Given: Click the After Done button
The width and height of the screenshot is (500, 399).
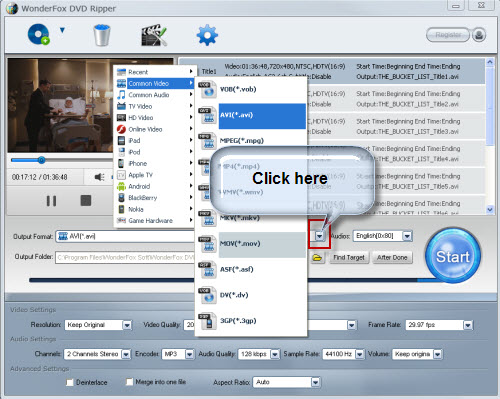Looking at the screenshot, I should (x=392, y=257).
